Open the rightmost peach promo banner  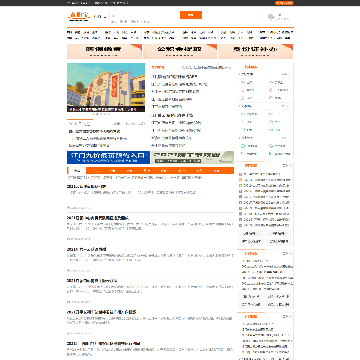pos(256,51)
